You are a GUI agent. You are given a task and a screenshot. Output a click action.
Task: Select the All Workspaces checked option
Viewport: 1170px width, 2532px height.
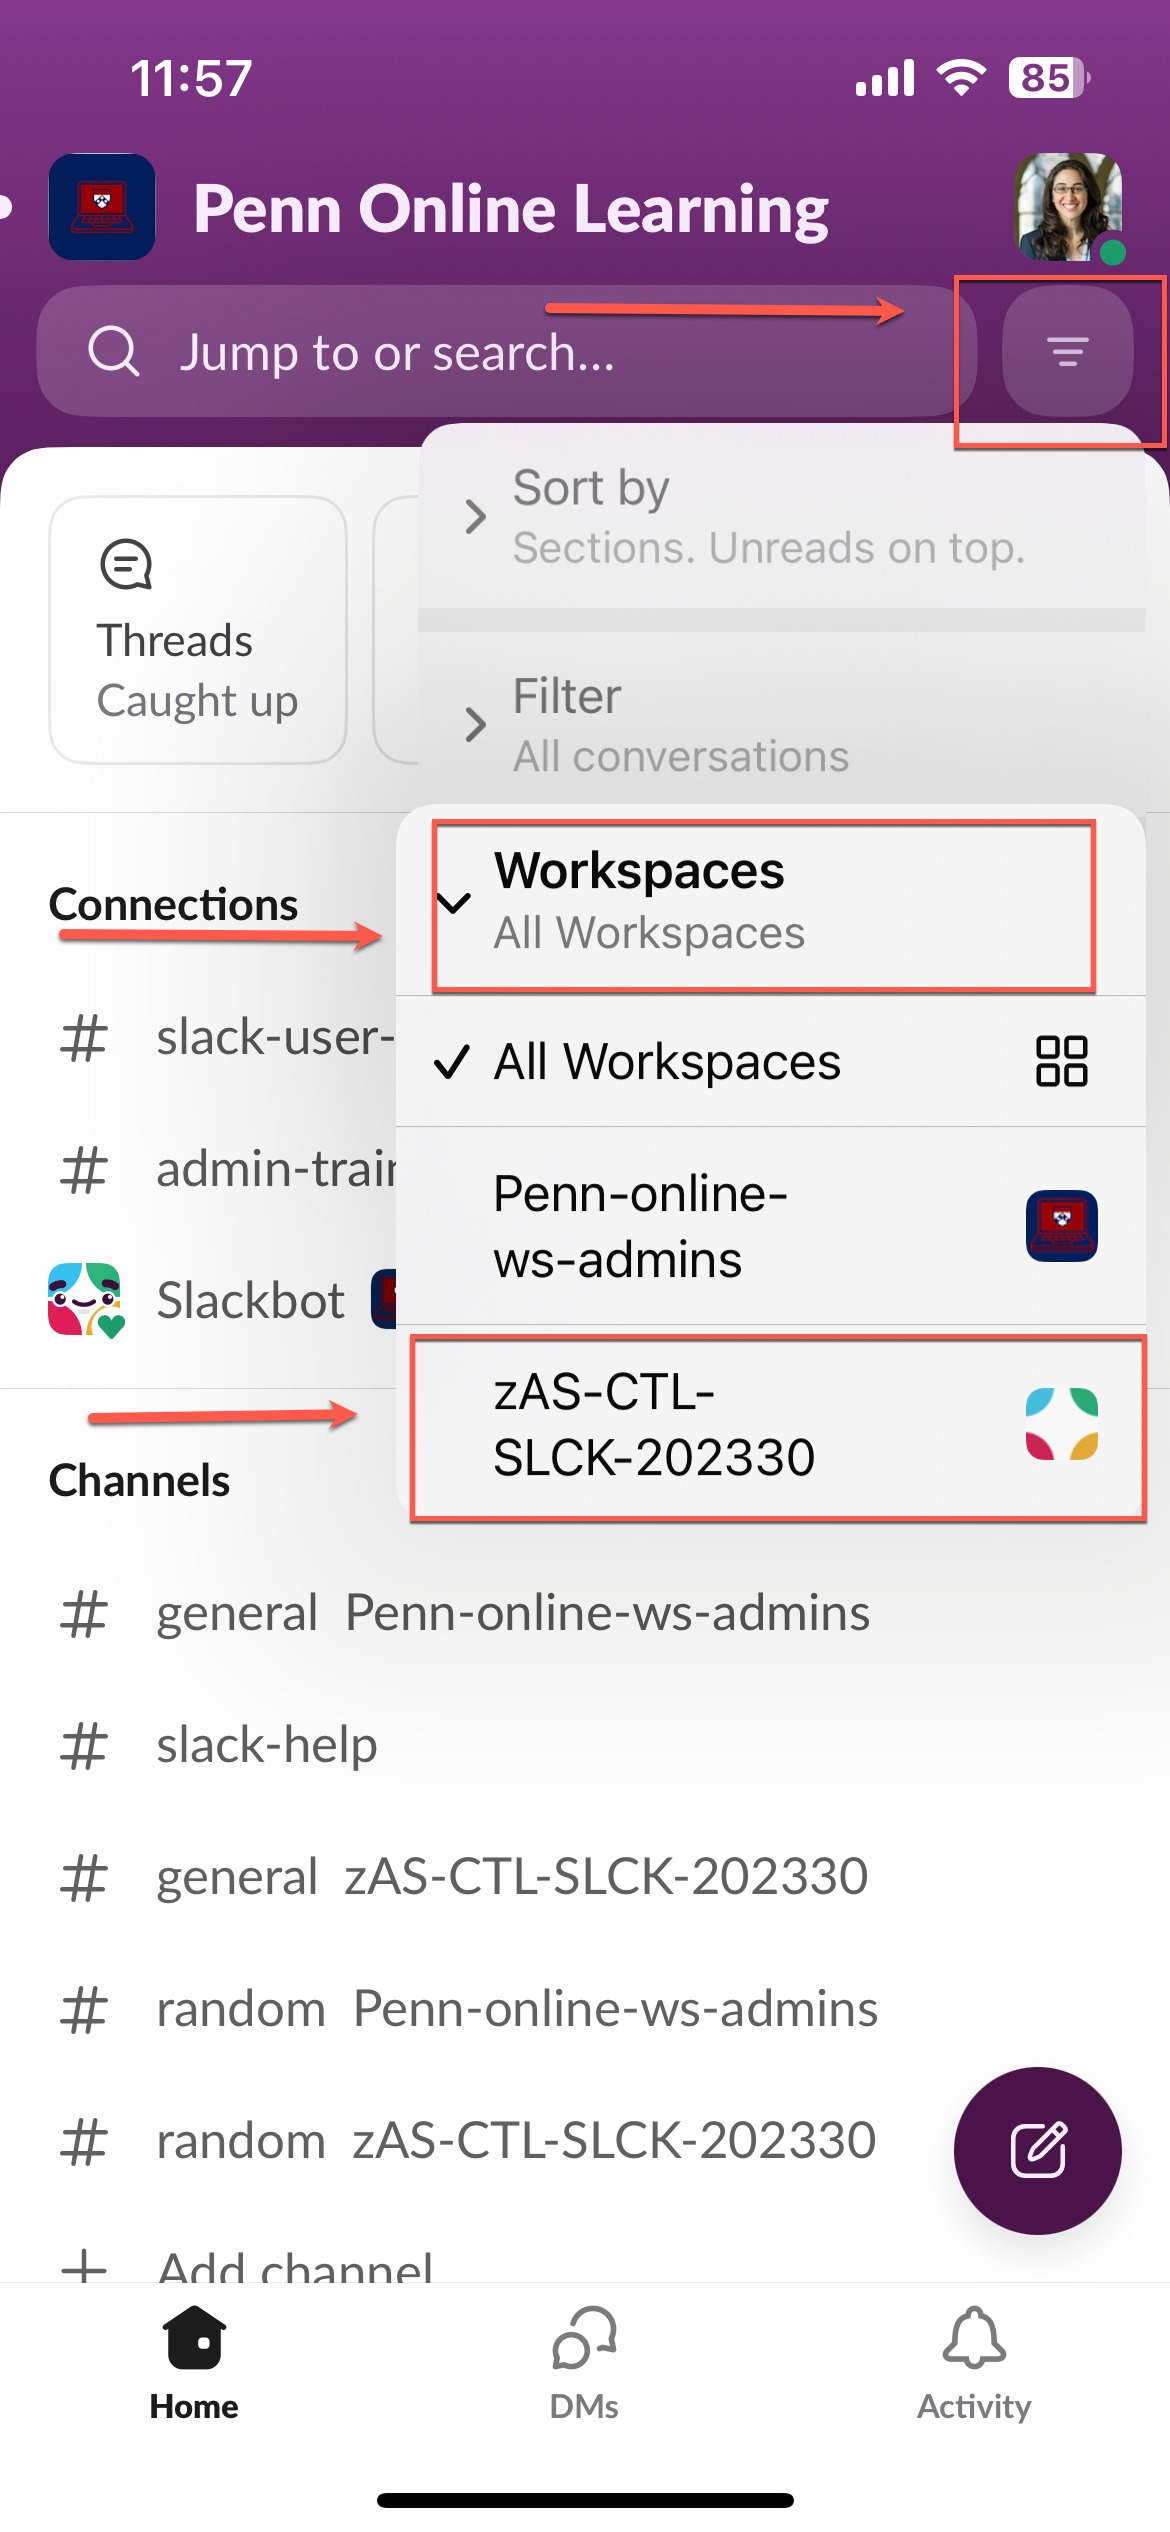770,1061
